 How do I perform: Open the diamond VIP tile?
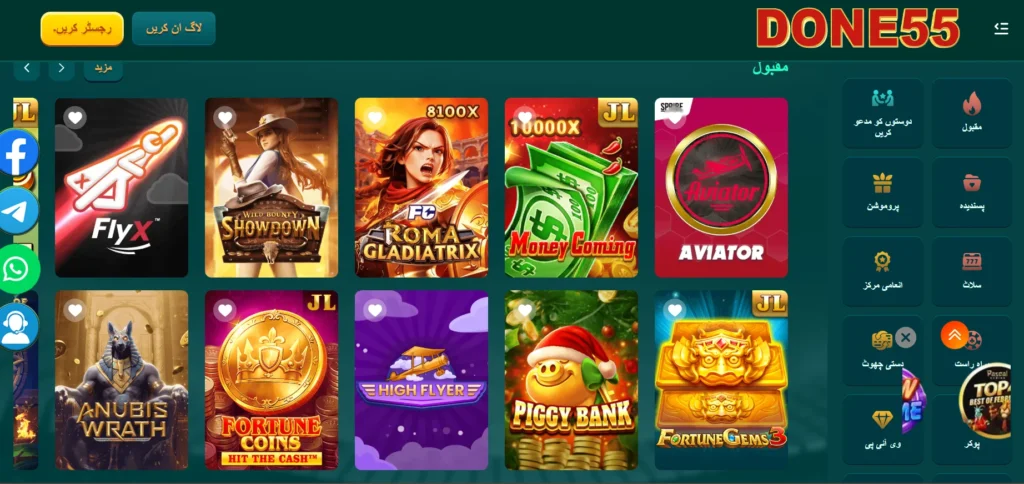[882, 429]
